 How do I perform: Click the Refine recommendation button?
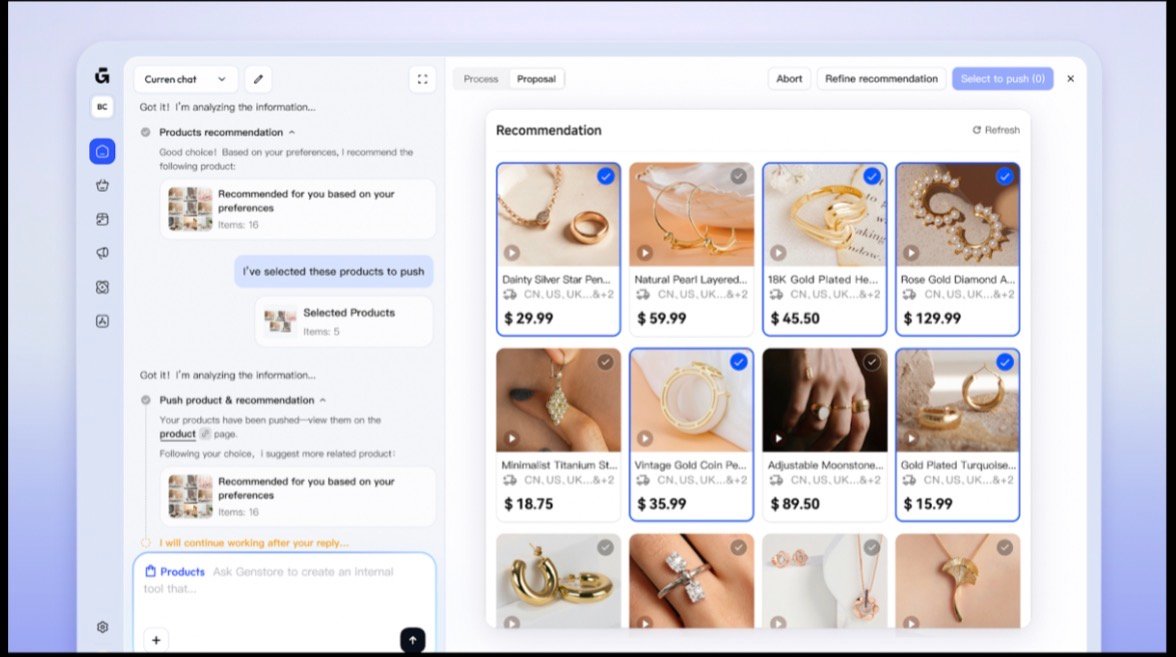881,79
